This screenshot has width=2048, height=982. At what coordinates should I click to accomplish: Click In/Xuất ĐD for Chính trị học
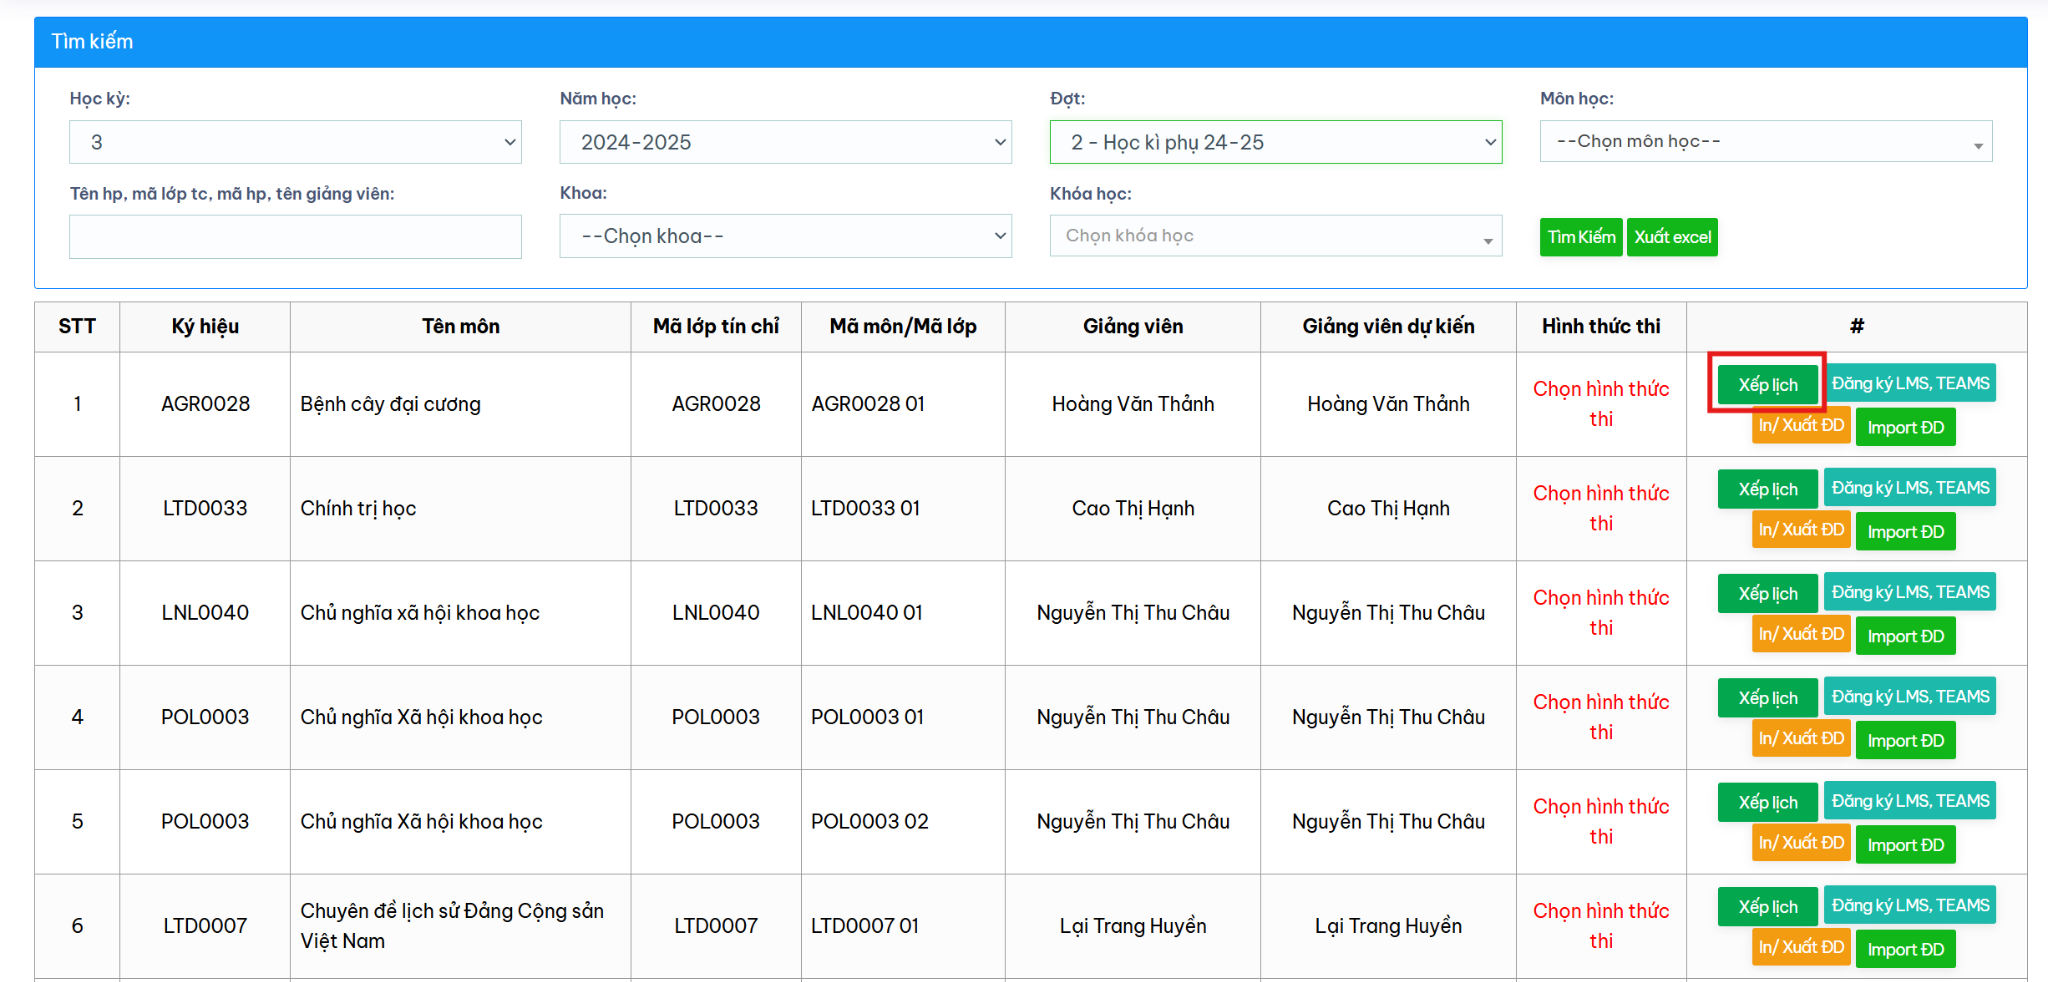pyautogui.click(x=1801, y=529)
